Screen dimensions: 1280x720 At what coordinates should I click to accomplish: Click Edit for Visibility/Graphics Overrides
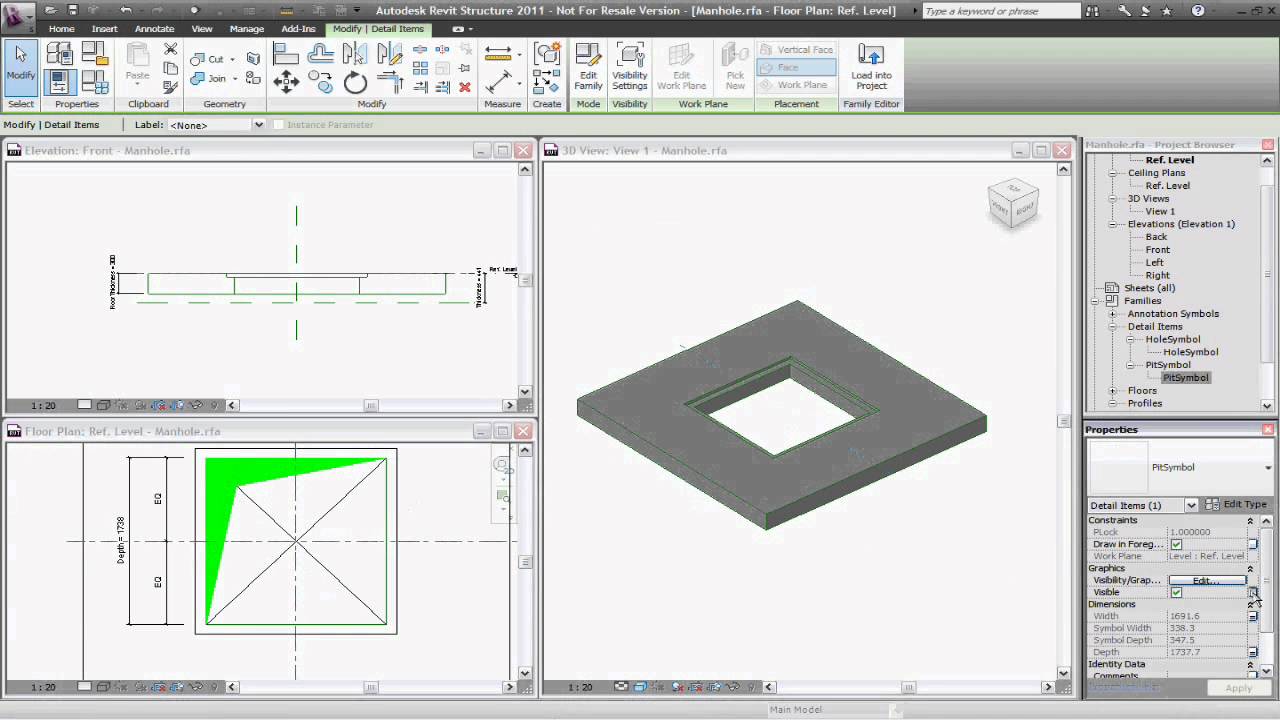click(1208, 580)
